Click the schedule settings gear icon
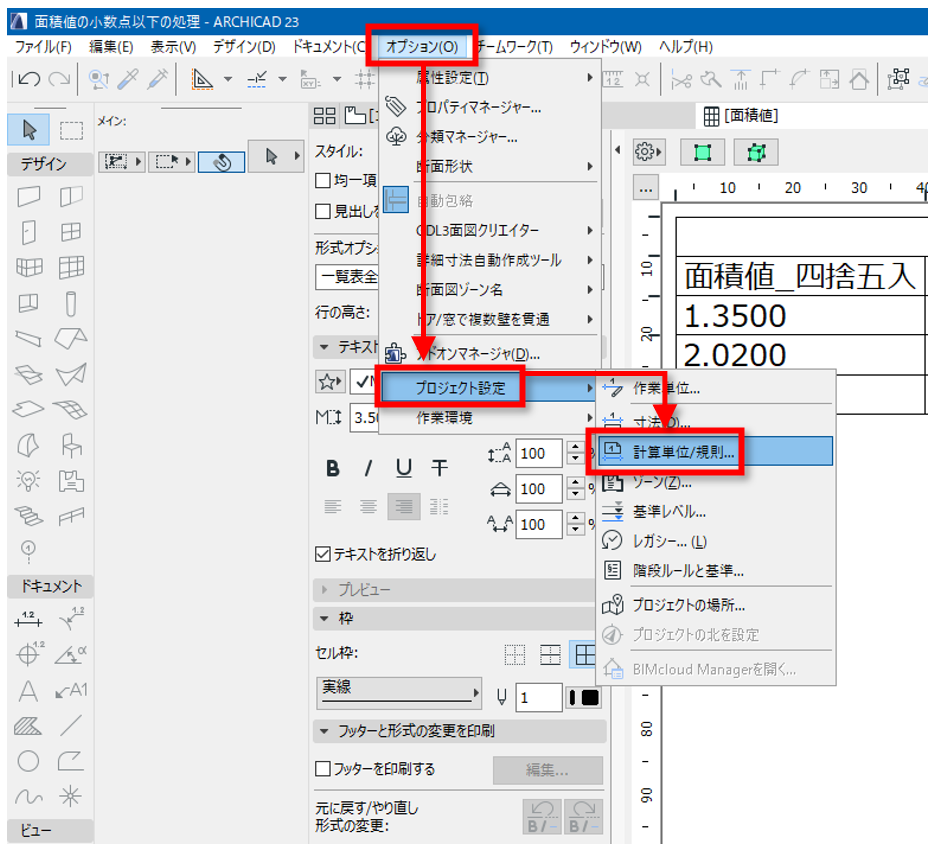Screen dimensions: 938x855 (x=648, y=152)
